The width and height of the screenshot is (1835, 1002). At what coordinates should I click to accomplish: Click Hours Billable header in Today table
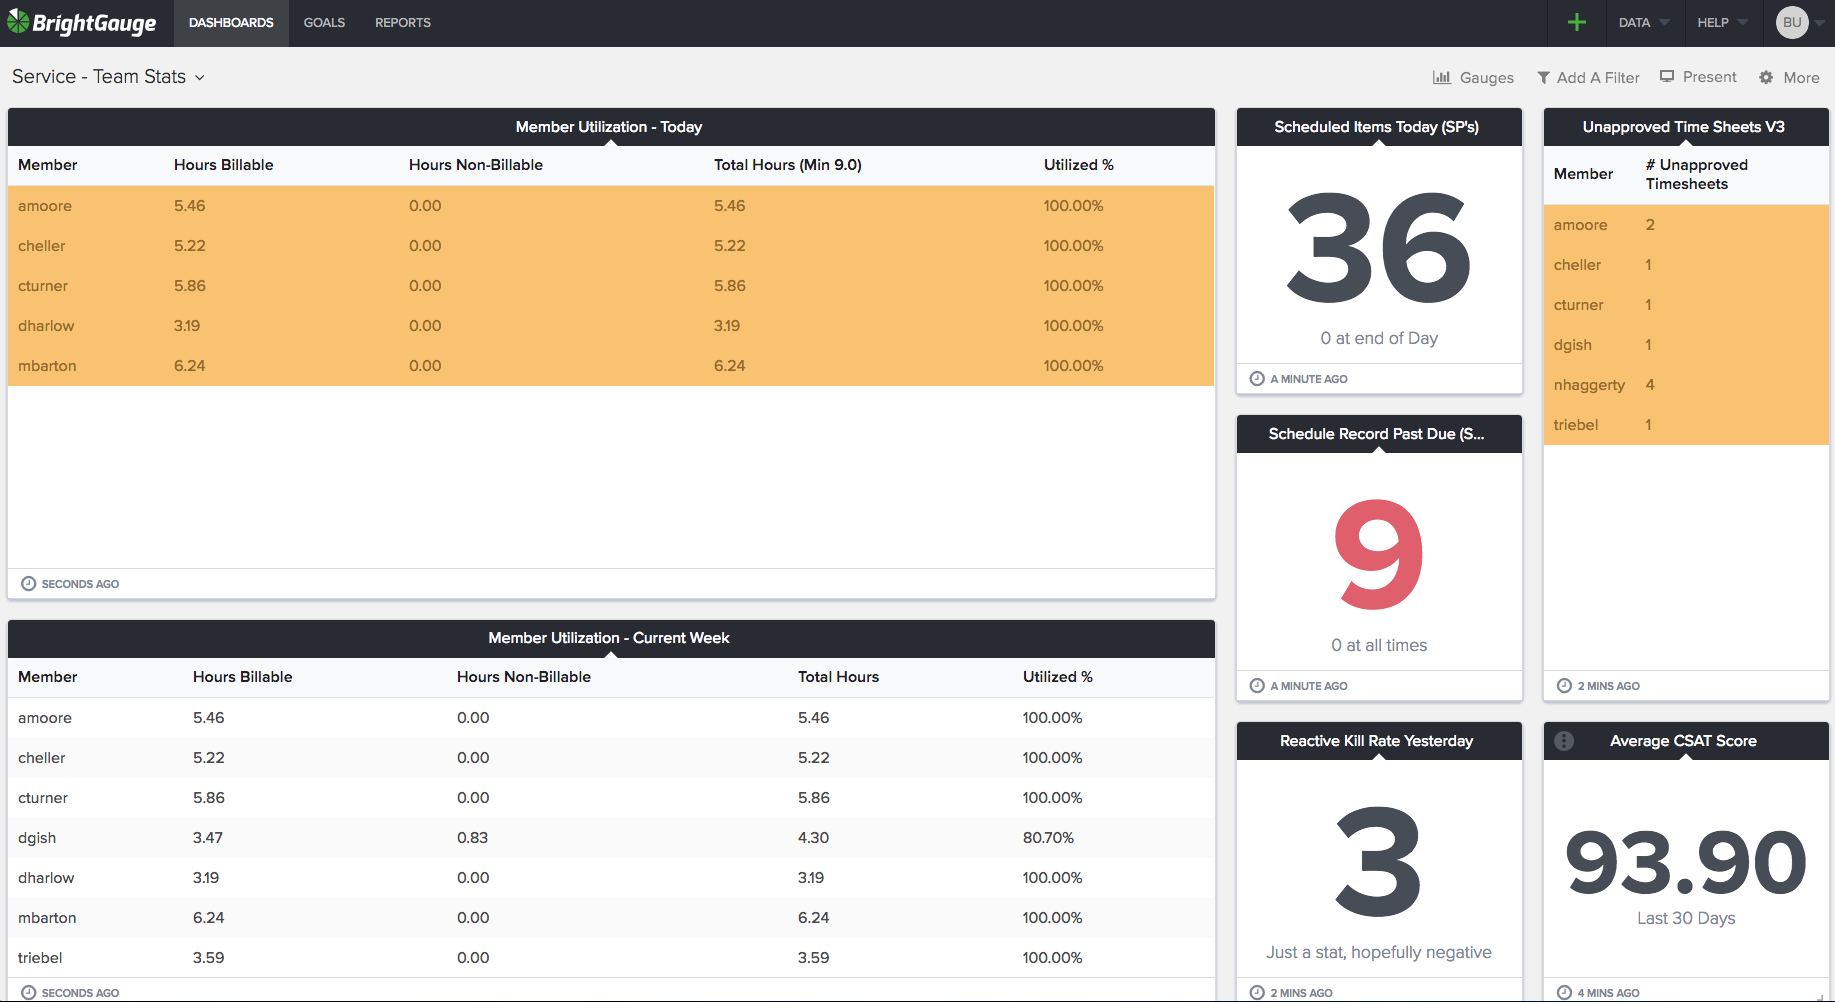pos(223,165)
